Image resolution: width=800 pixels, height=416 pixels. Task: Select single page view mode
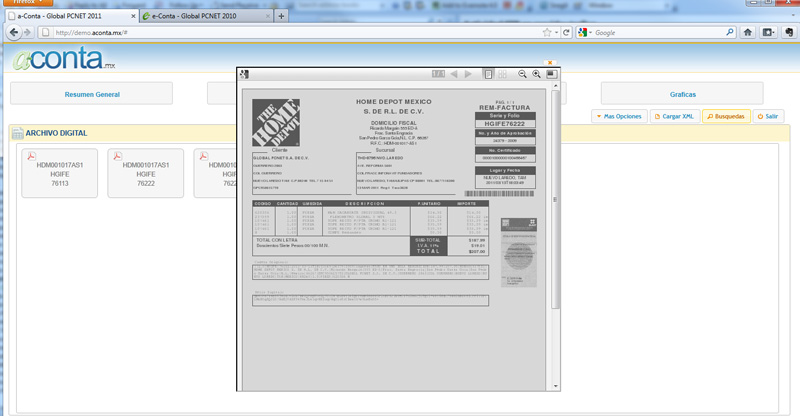click(x=488, y=74)
